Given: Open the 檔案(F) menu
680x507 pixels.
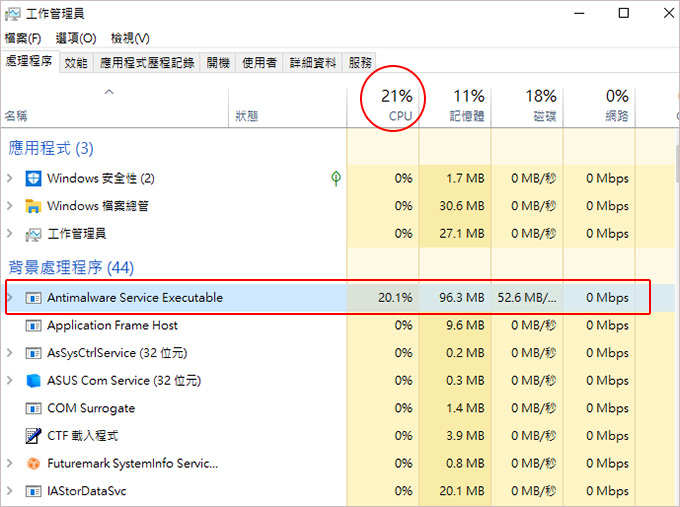Looking at the screenshot, I should (23, 39).
